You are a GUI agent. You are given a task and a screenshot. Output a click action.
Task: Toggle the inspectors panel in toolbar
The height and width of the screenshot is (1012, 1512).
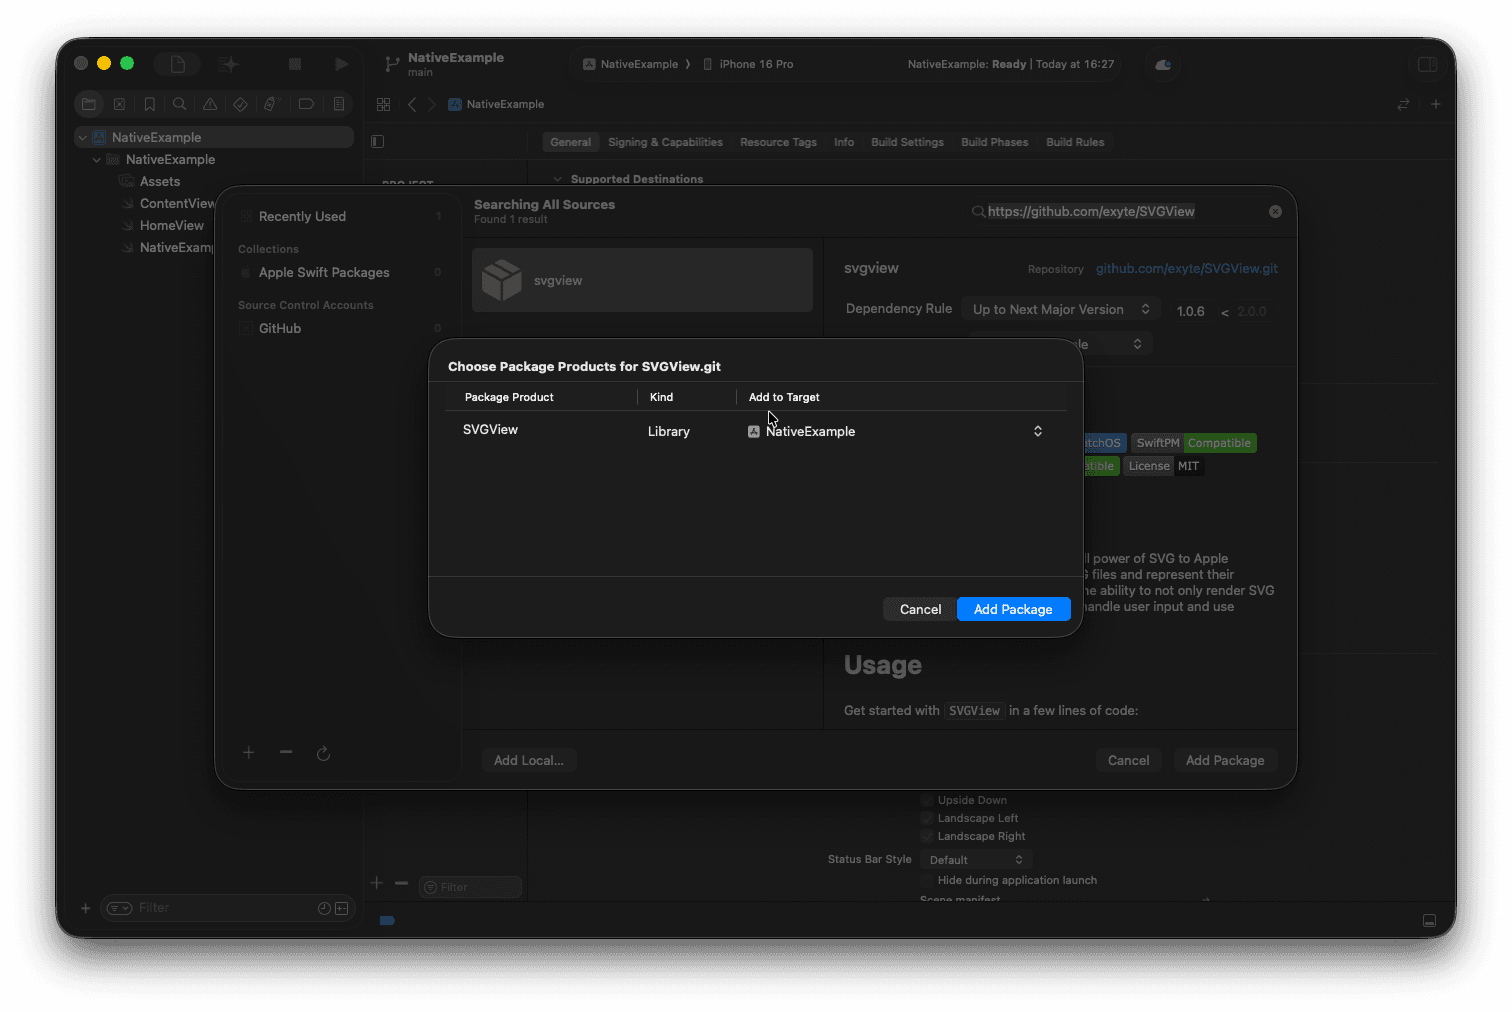coord(1427,64)
